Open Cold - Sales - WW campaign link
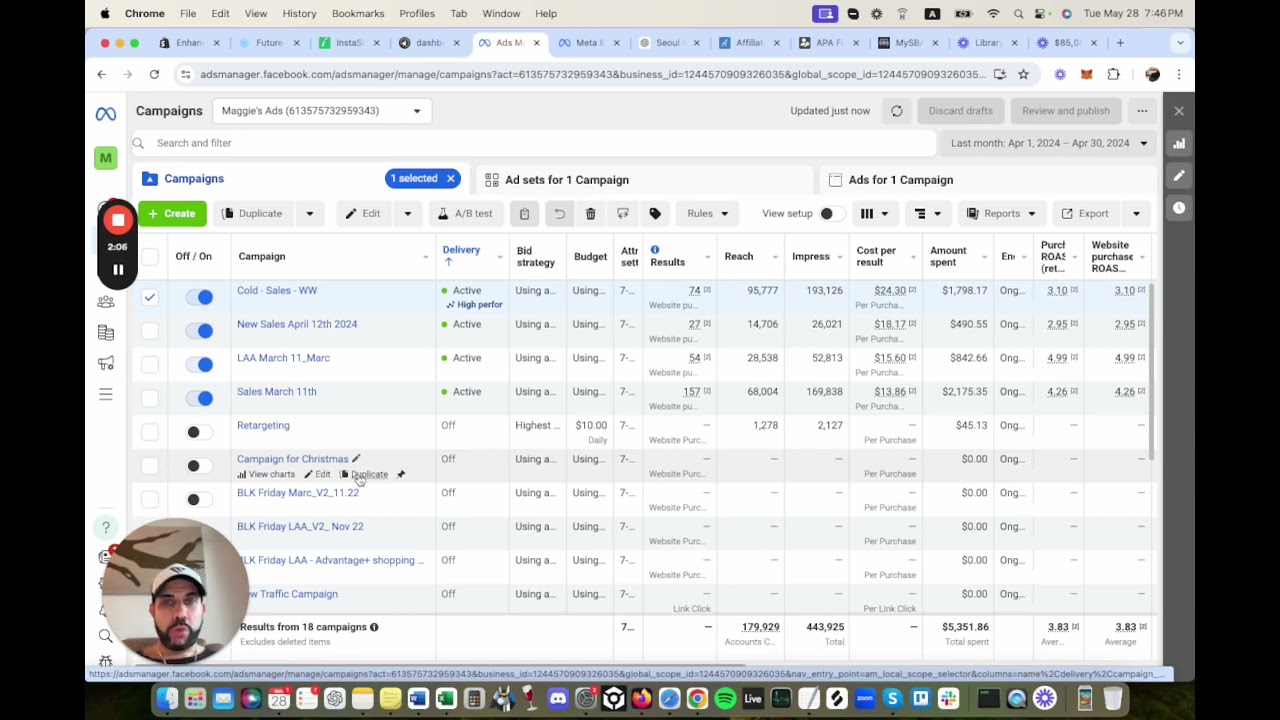The height and width of the screenshot is (720, 1280). pyautogui.click(x=276, y=290)
